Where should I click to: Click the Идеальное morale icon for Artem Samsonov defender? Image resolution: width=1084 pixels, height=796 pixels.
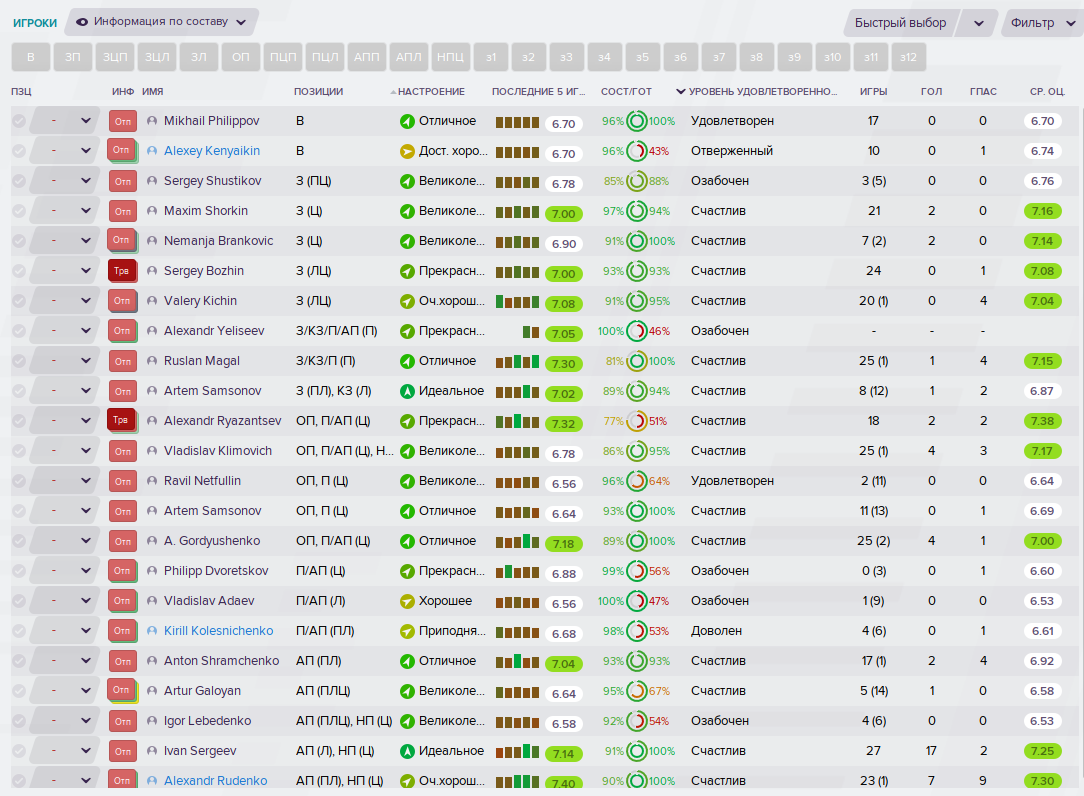click(x=407, y=391)
